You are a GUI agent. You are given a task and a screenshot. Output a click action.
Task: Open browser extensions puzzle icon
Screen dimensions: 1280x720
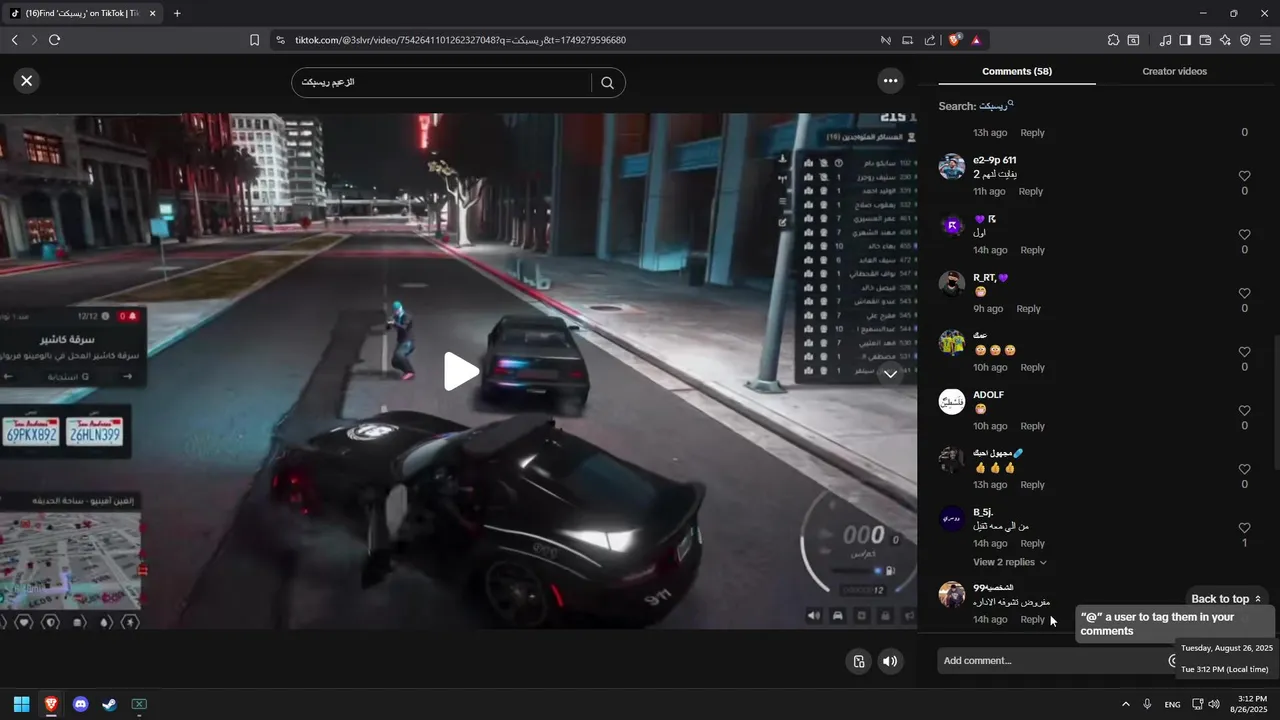(x=1113, y=40)
